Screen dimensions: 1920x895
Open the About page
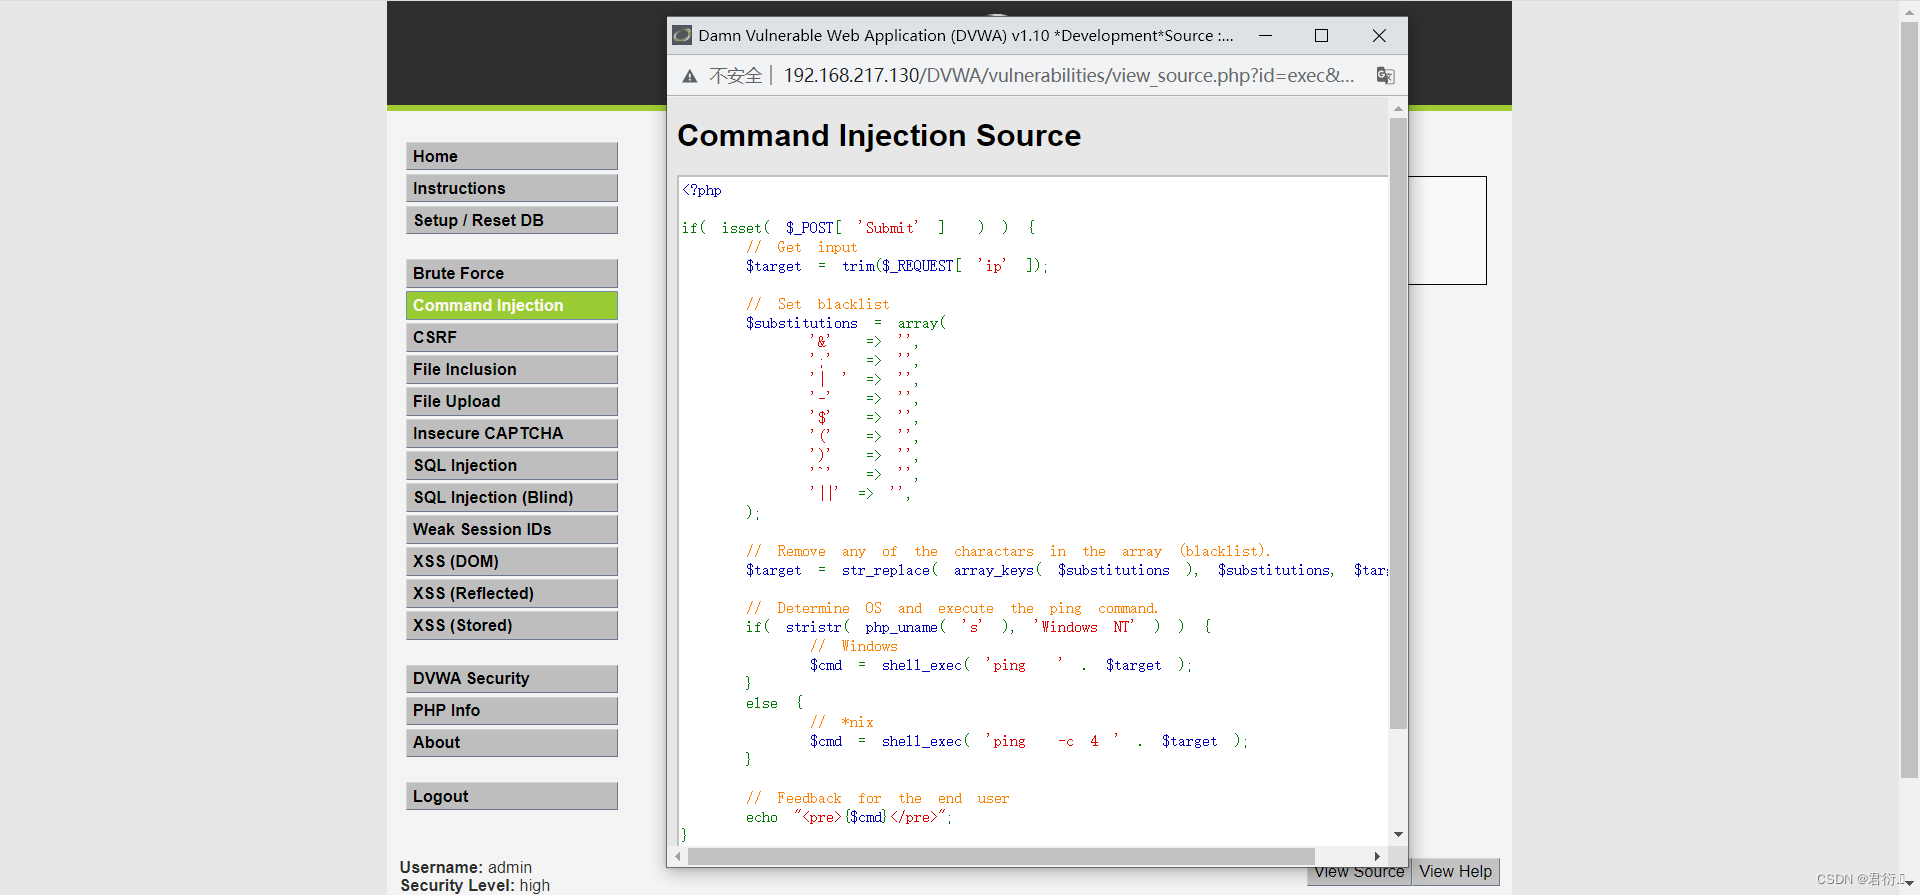click(512, 742)
